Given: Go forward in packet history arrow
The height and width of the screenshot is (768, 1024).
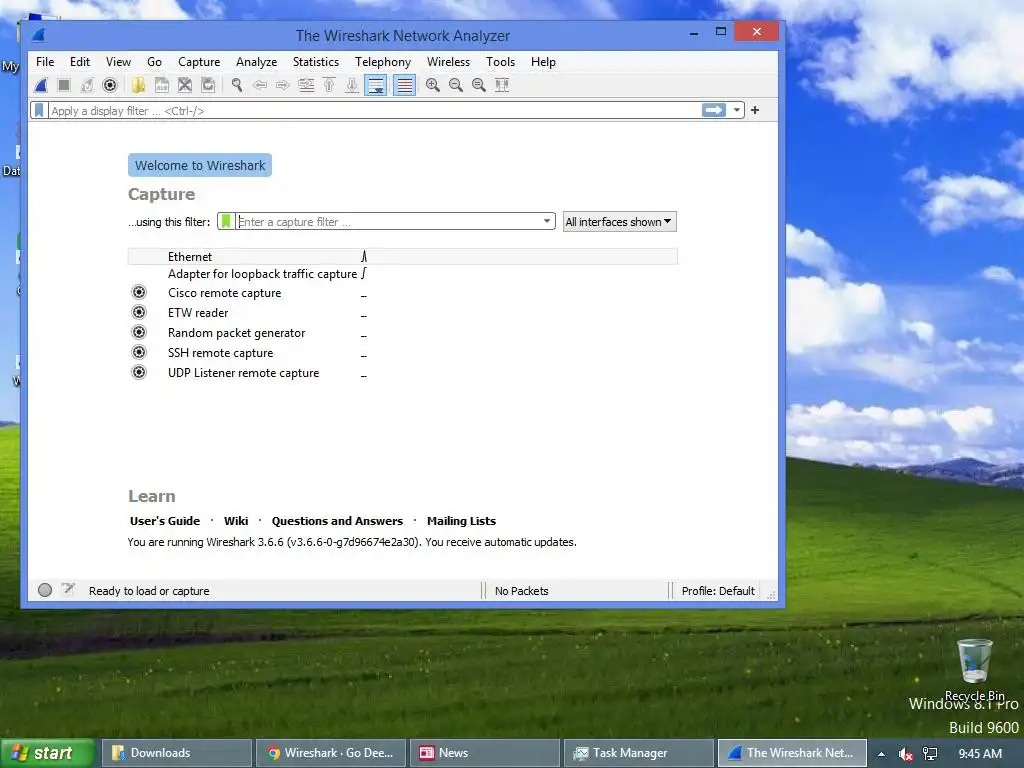Looking at the screenshot, I should click(283, 85).
